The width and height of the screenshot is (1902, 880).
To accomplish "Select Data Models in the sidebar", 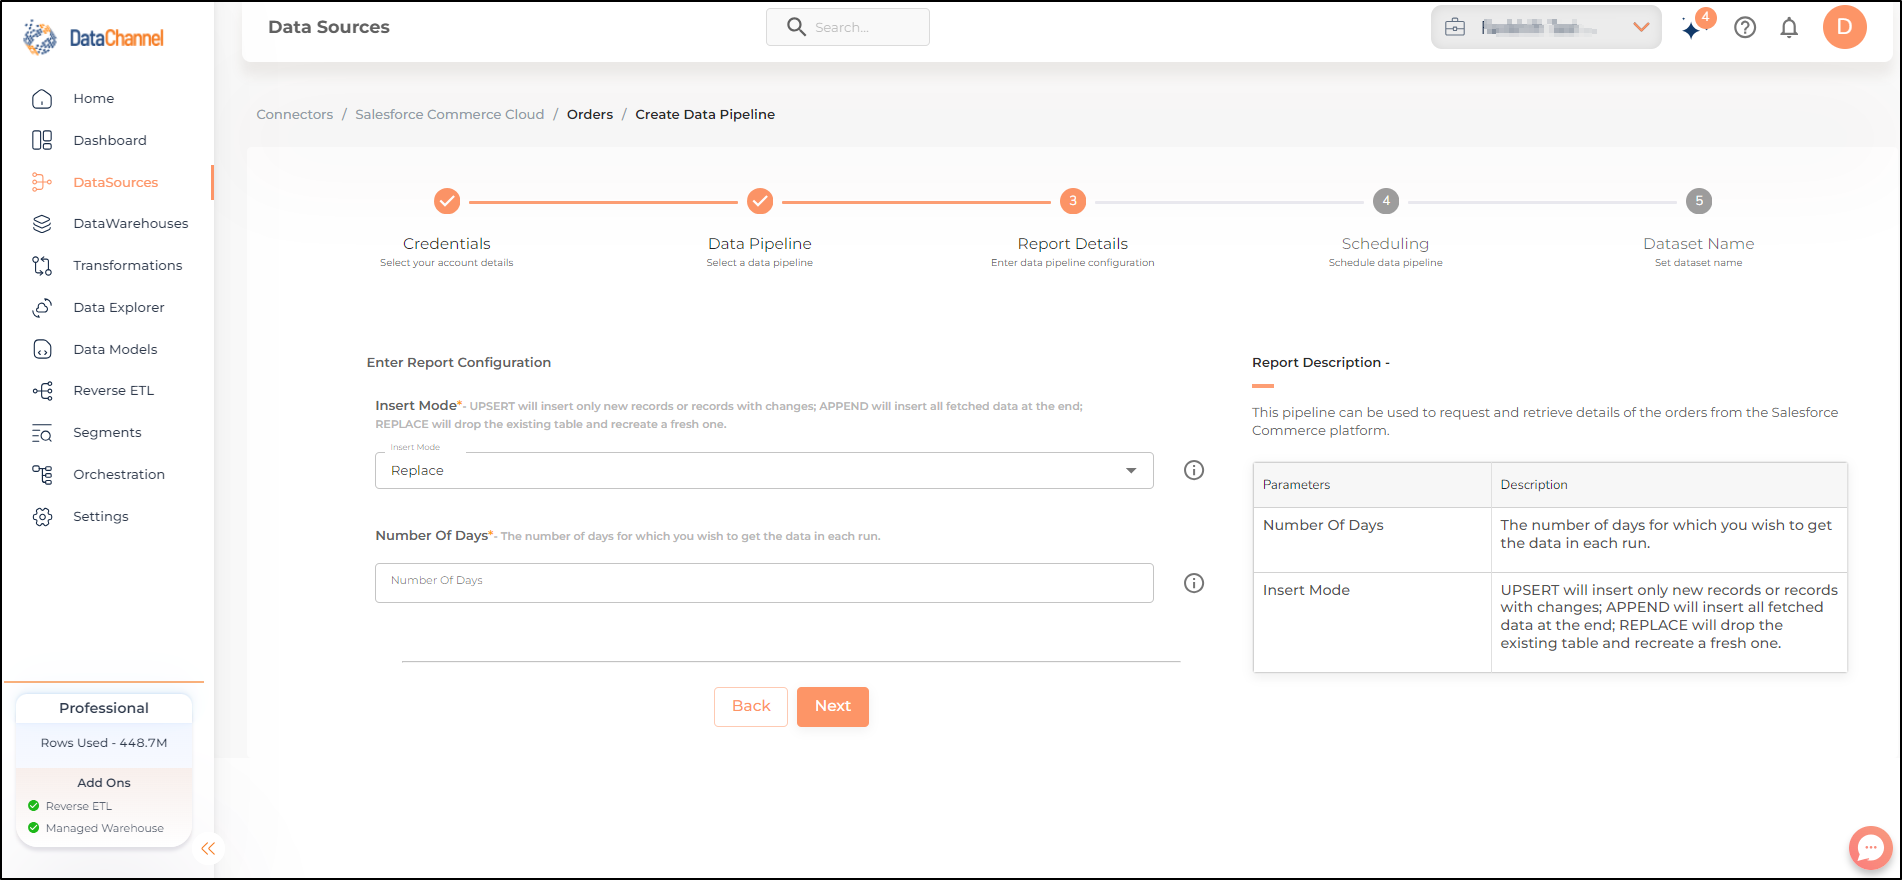I will tap(115, 349).
